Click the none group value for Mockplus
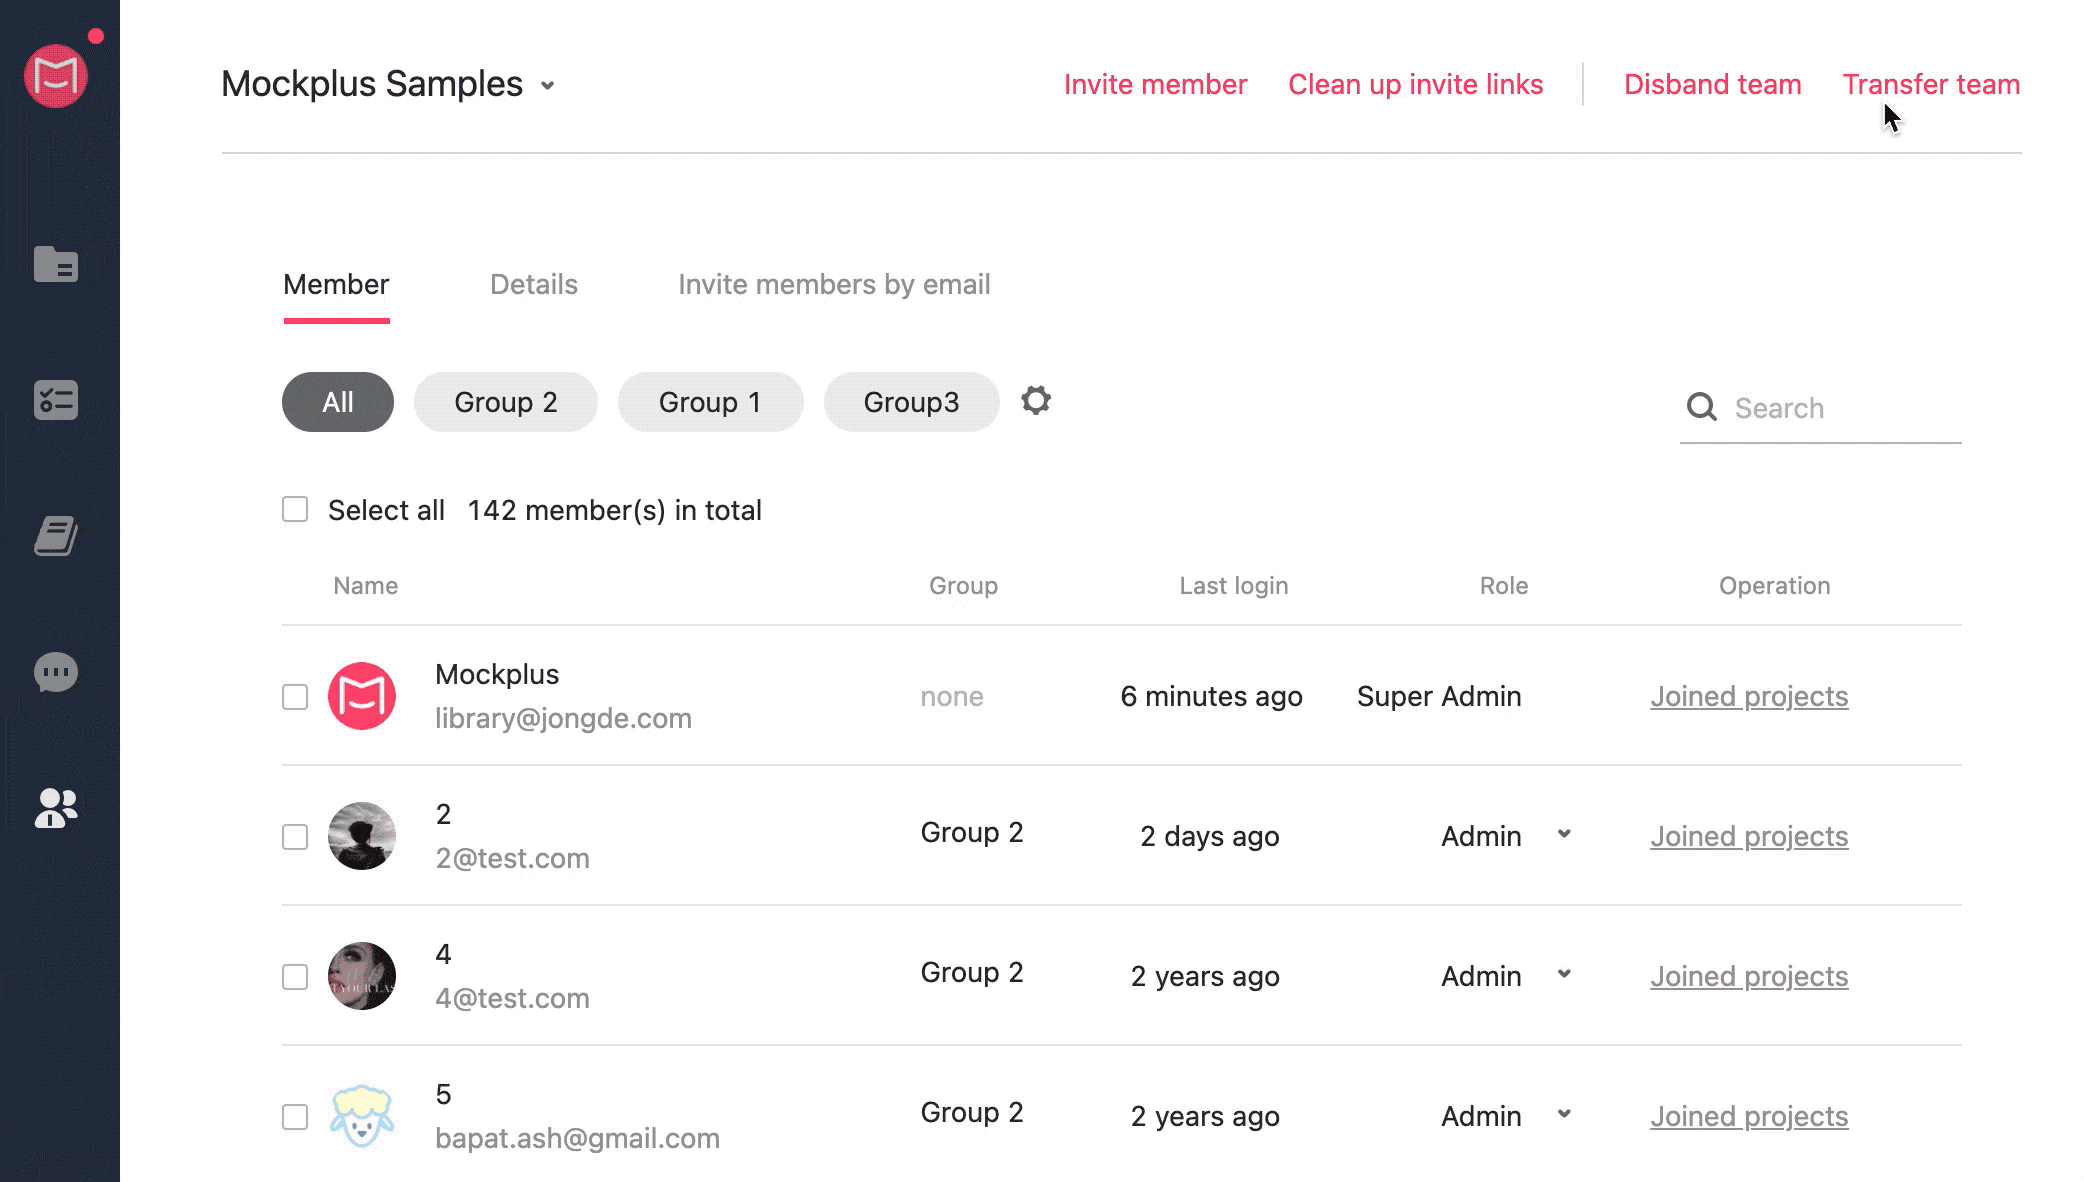The width and height of the screenshot is (2084, 1182). tap(952, 696)
